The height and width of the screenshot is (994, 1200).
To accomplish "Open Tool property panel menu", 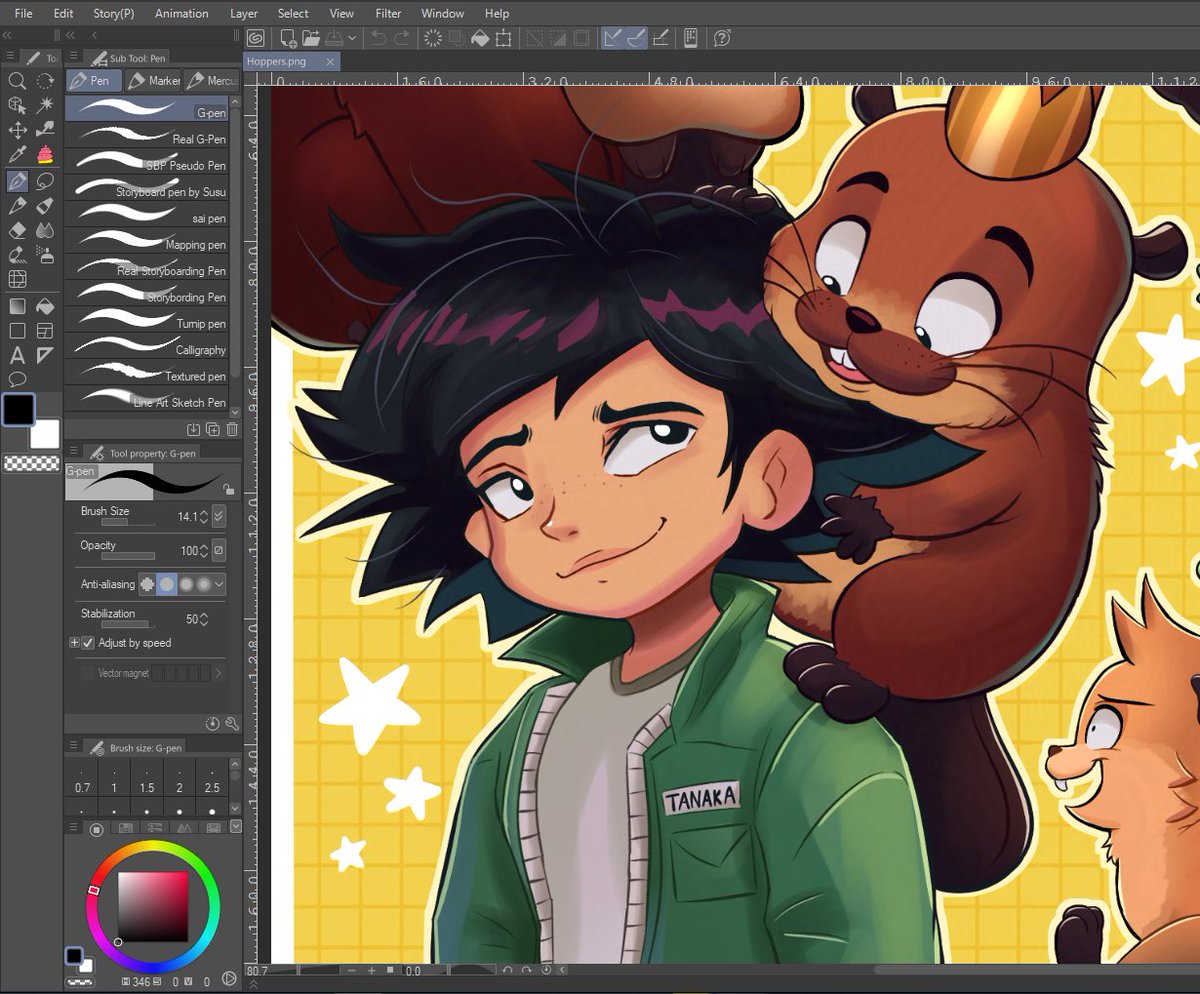I will pyautogui.click(x=74, y=452).
